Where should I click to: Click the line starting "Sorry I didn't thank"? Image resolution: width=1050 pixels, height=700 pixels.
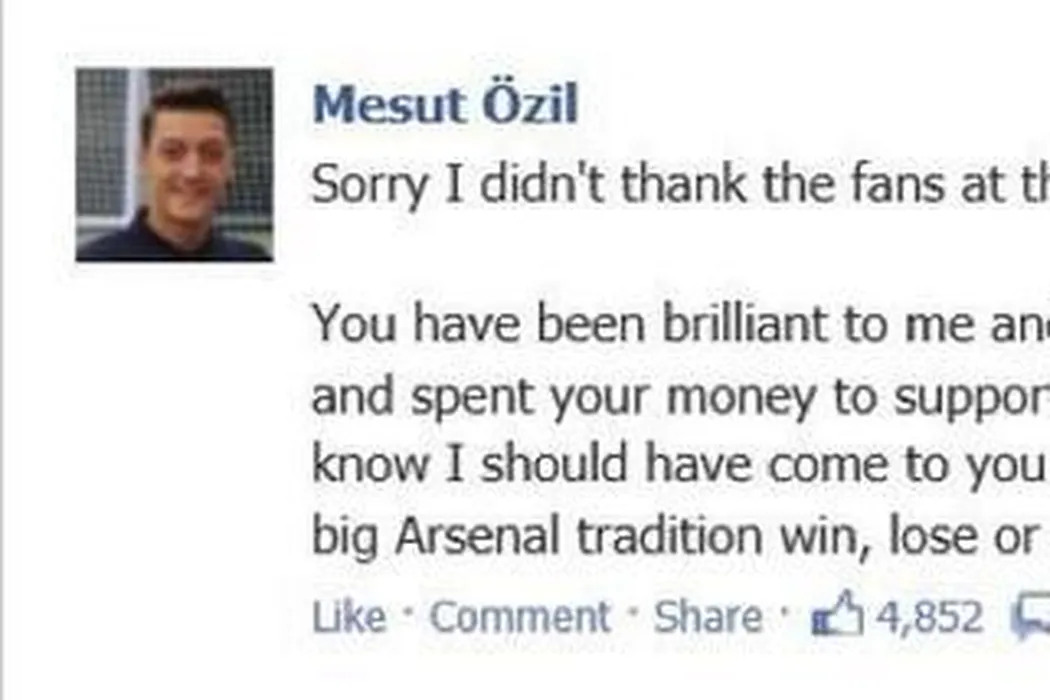680,185
